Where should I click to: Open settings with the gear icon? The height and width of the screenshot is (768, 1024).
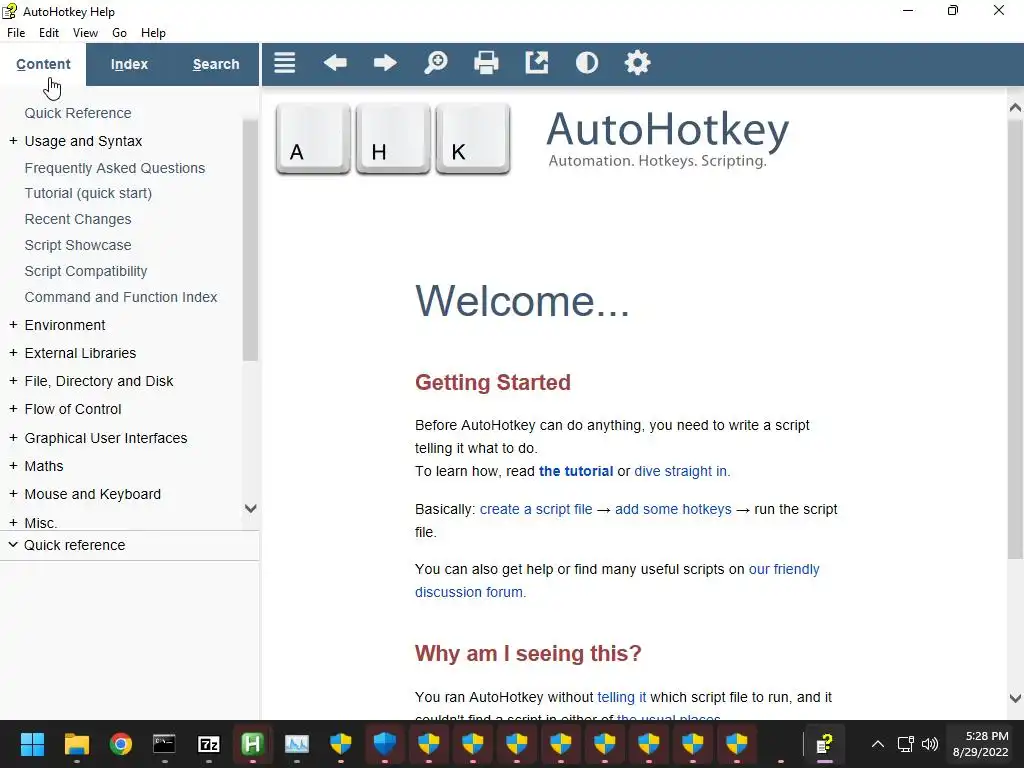click(x=637, y=63)
